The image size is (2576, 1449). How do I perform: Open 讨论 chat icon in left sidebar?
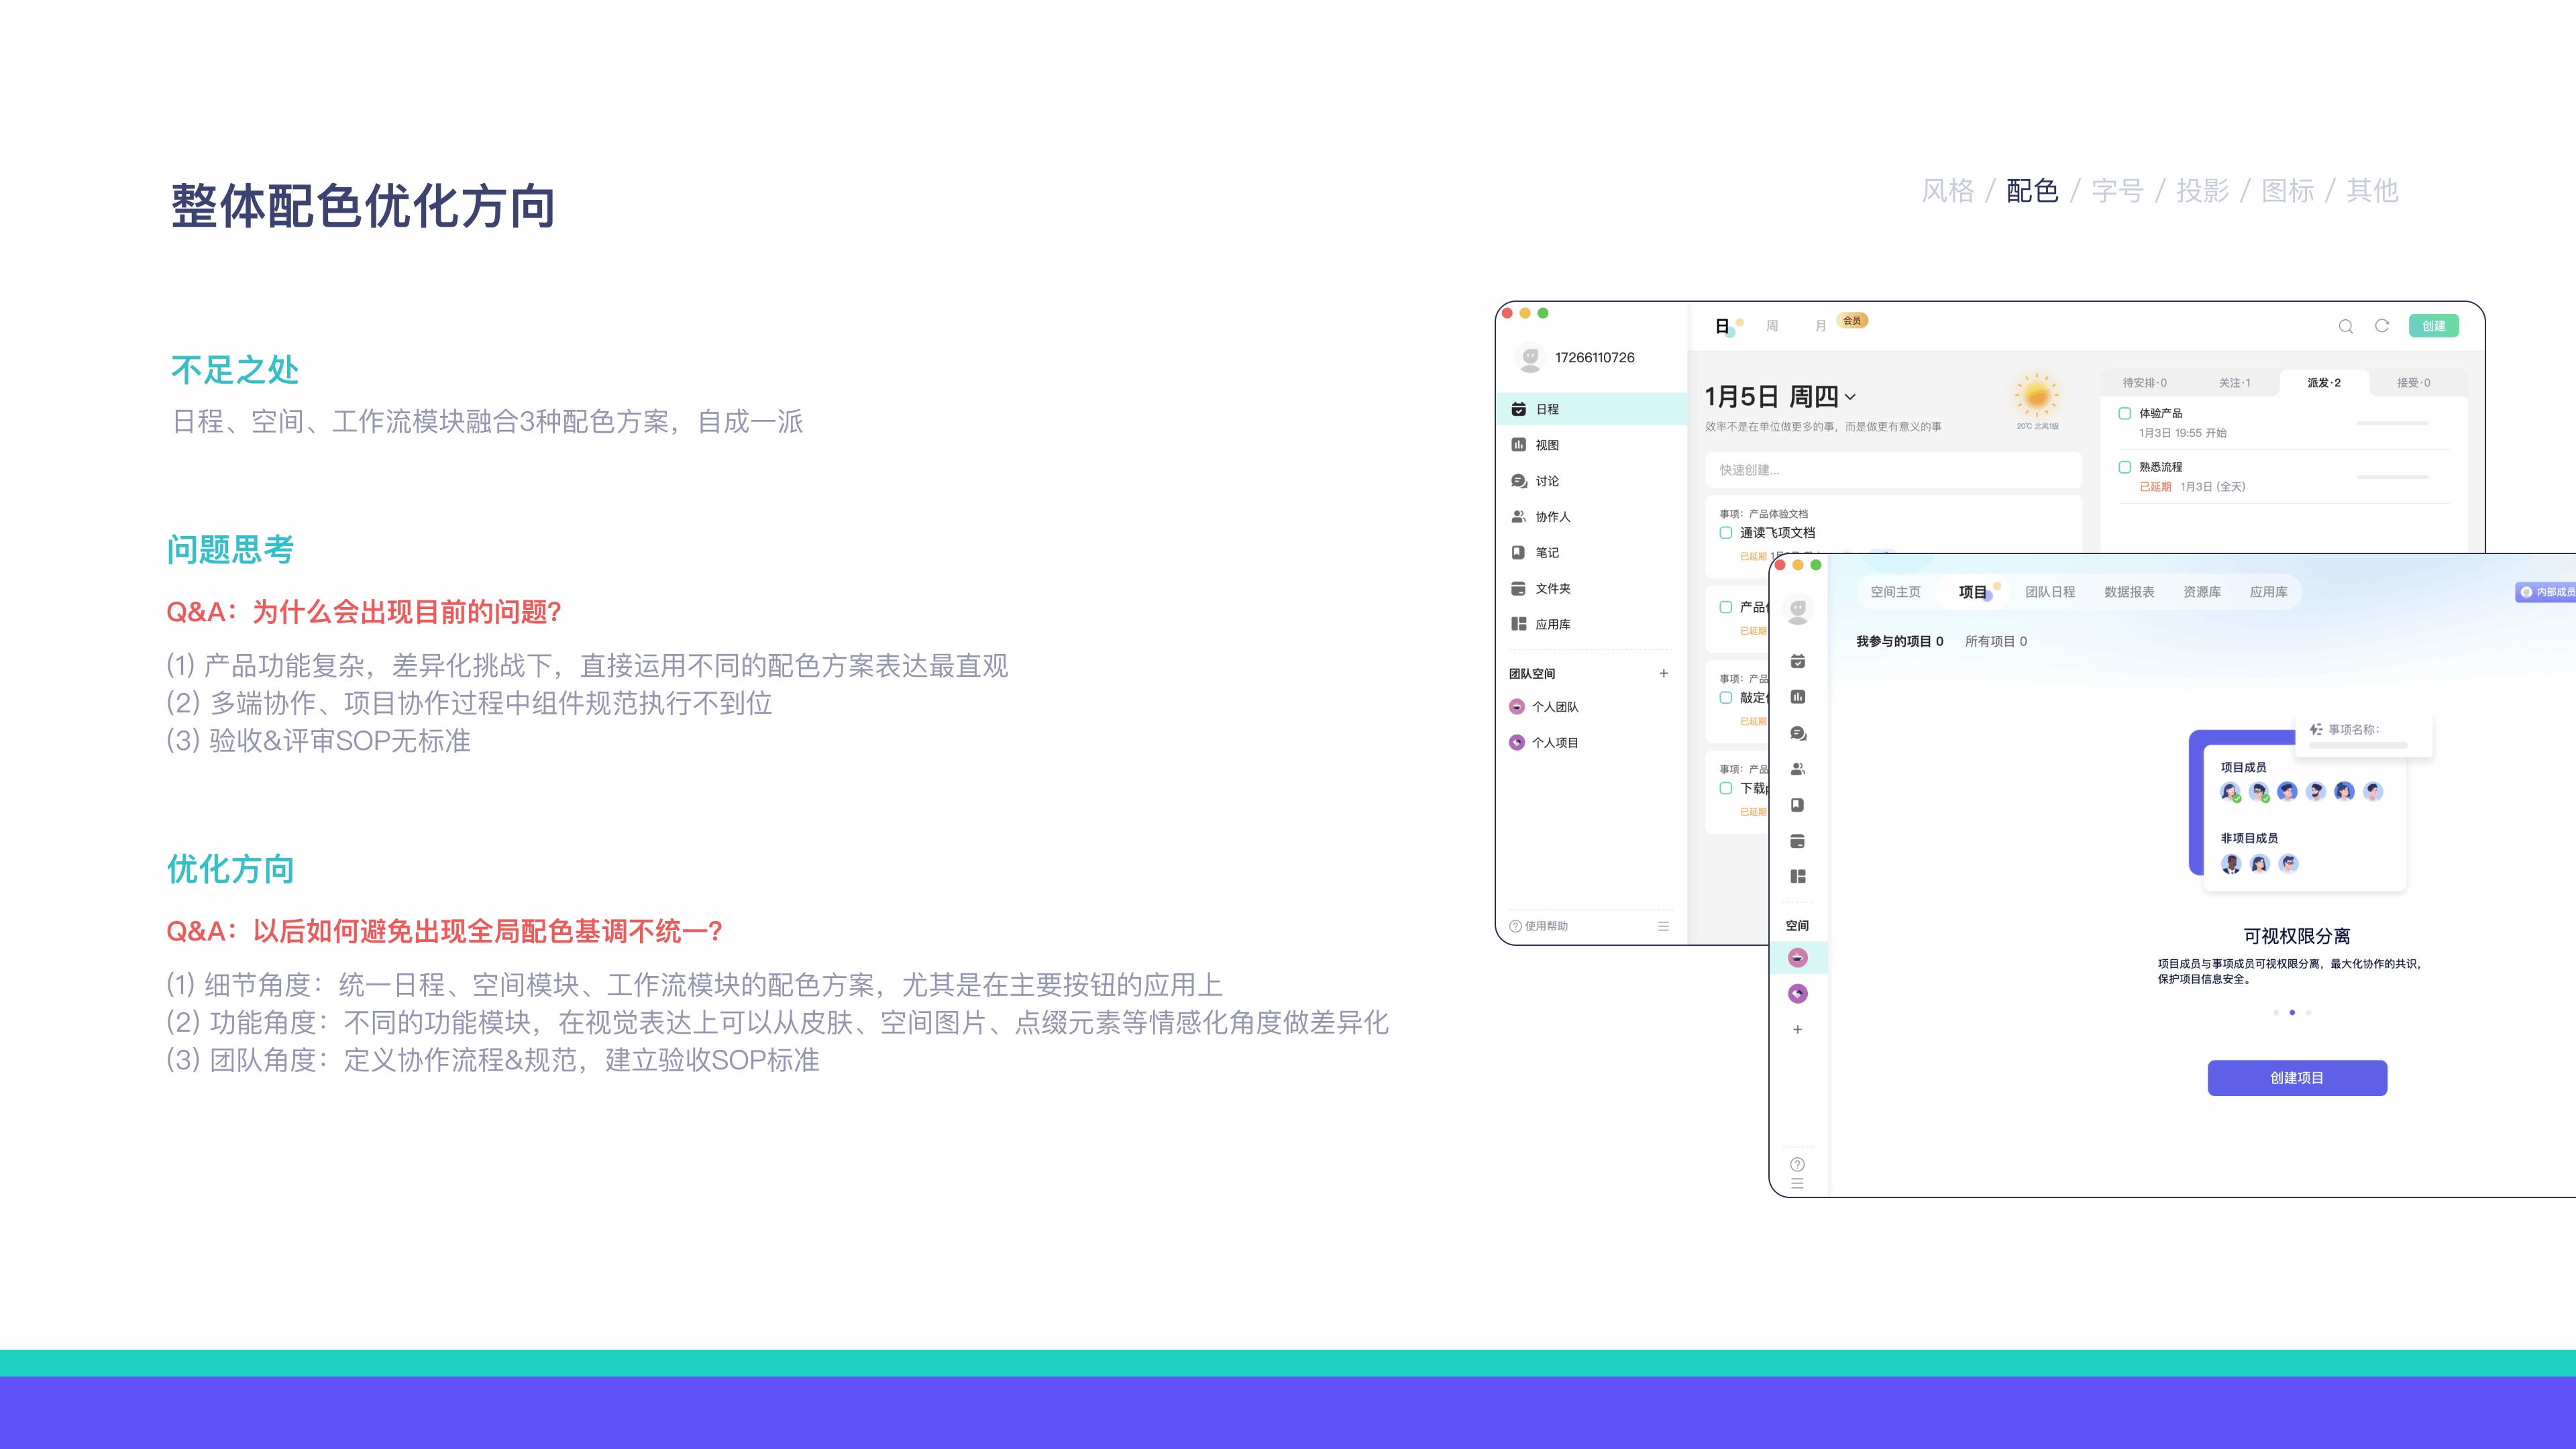coord(1518,481)
